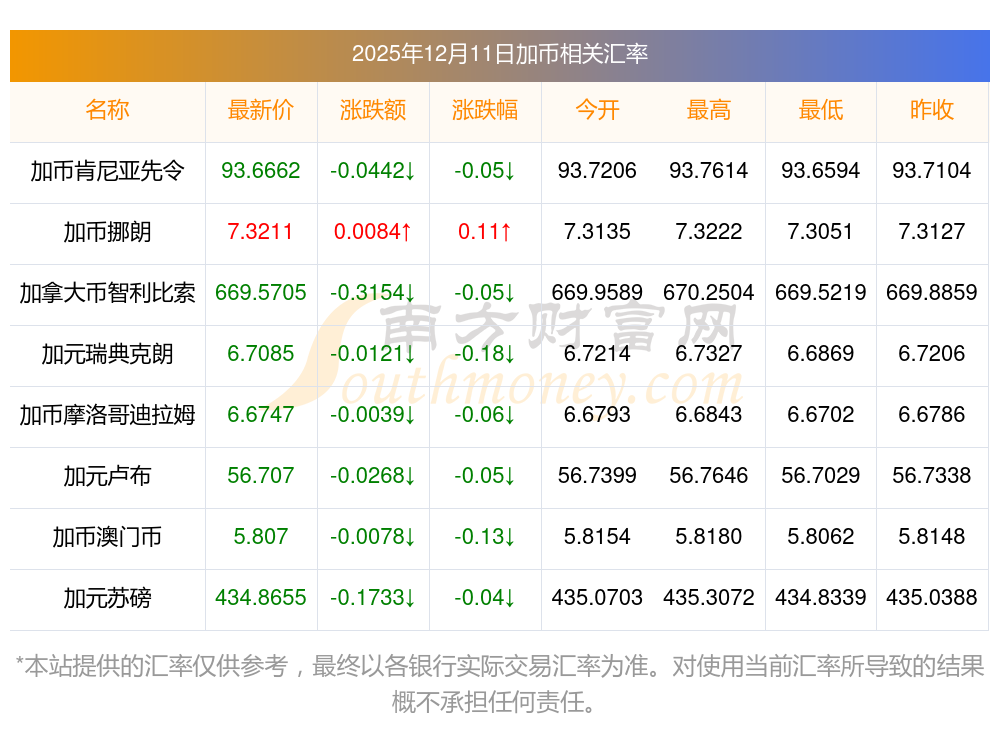Select the 最新价 column header
Screen dimensions: 1000x733
coord(261,110)
